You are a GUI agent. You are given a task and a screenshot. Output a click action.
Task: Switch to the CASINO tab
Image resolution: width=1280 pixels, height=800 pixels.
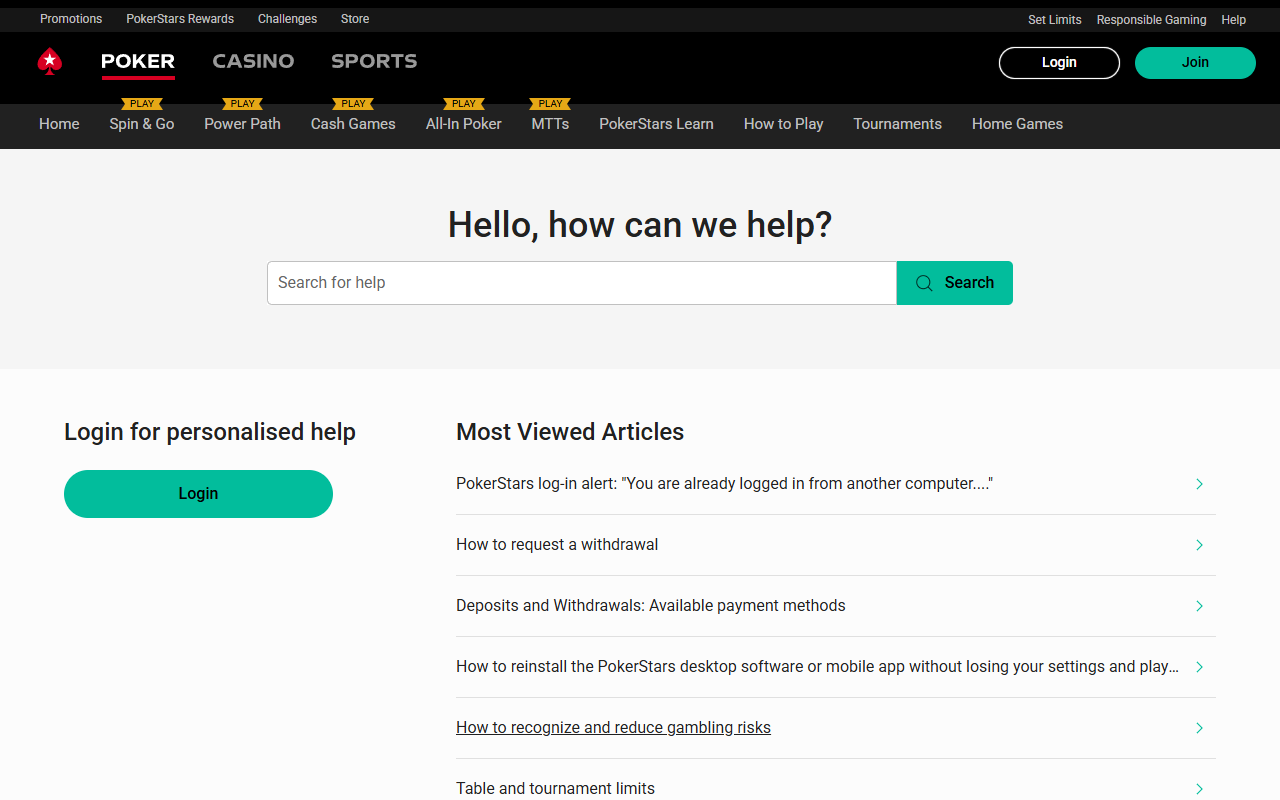tap(253, 62)
